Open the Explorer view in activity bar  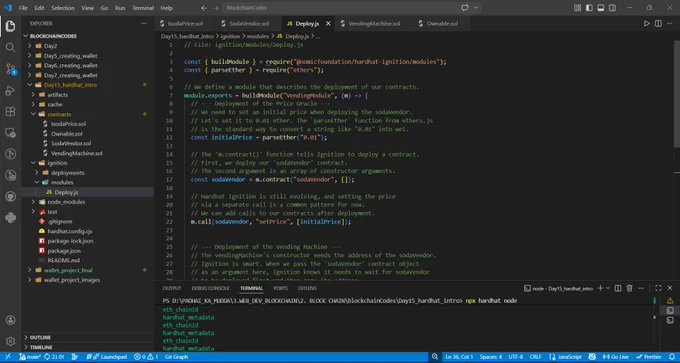[10, 26]
